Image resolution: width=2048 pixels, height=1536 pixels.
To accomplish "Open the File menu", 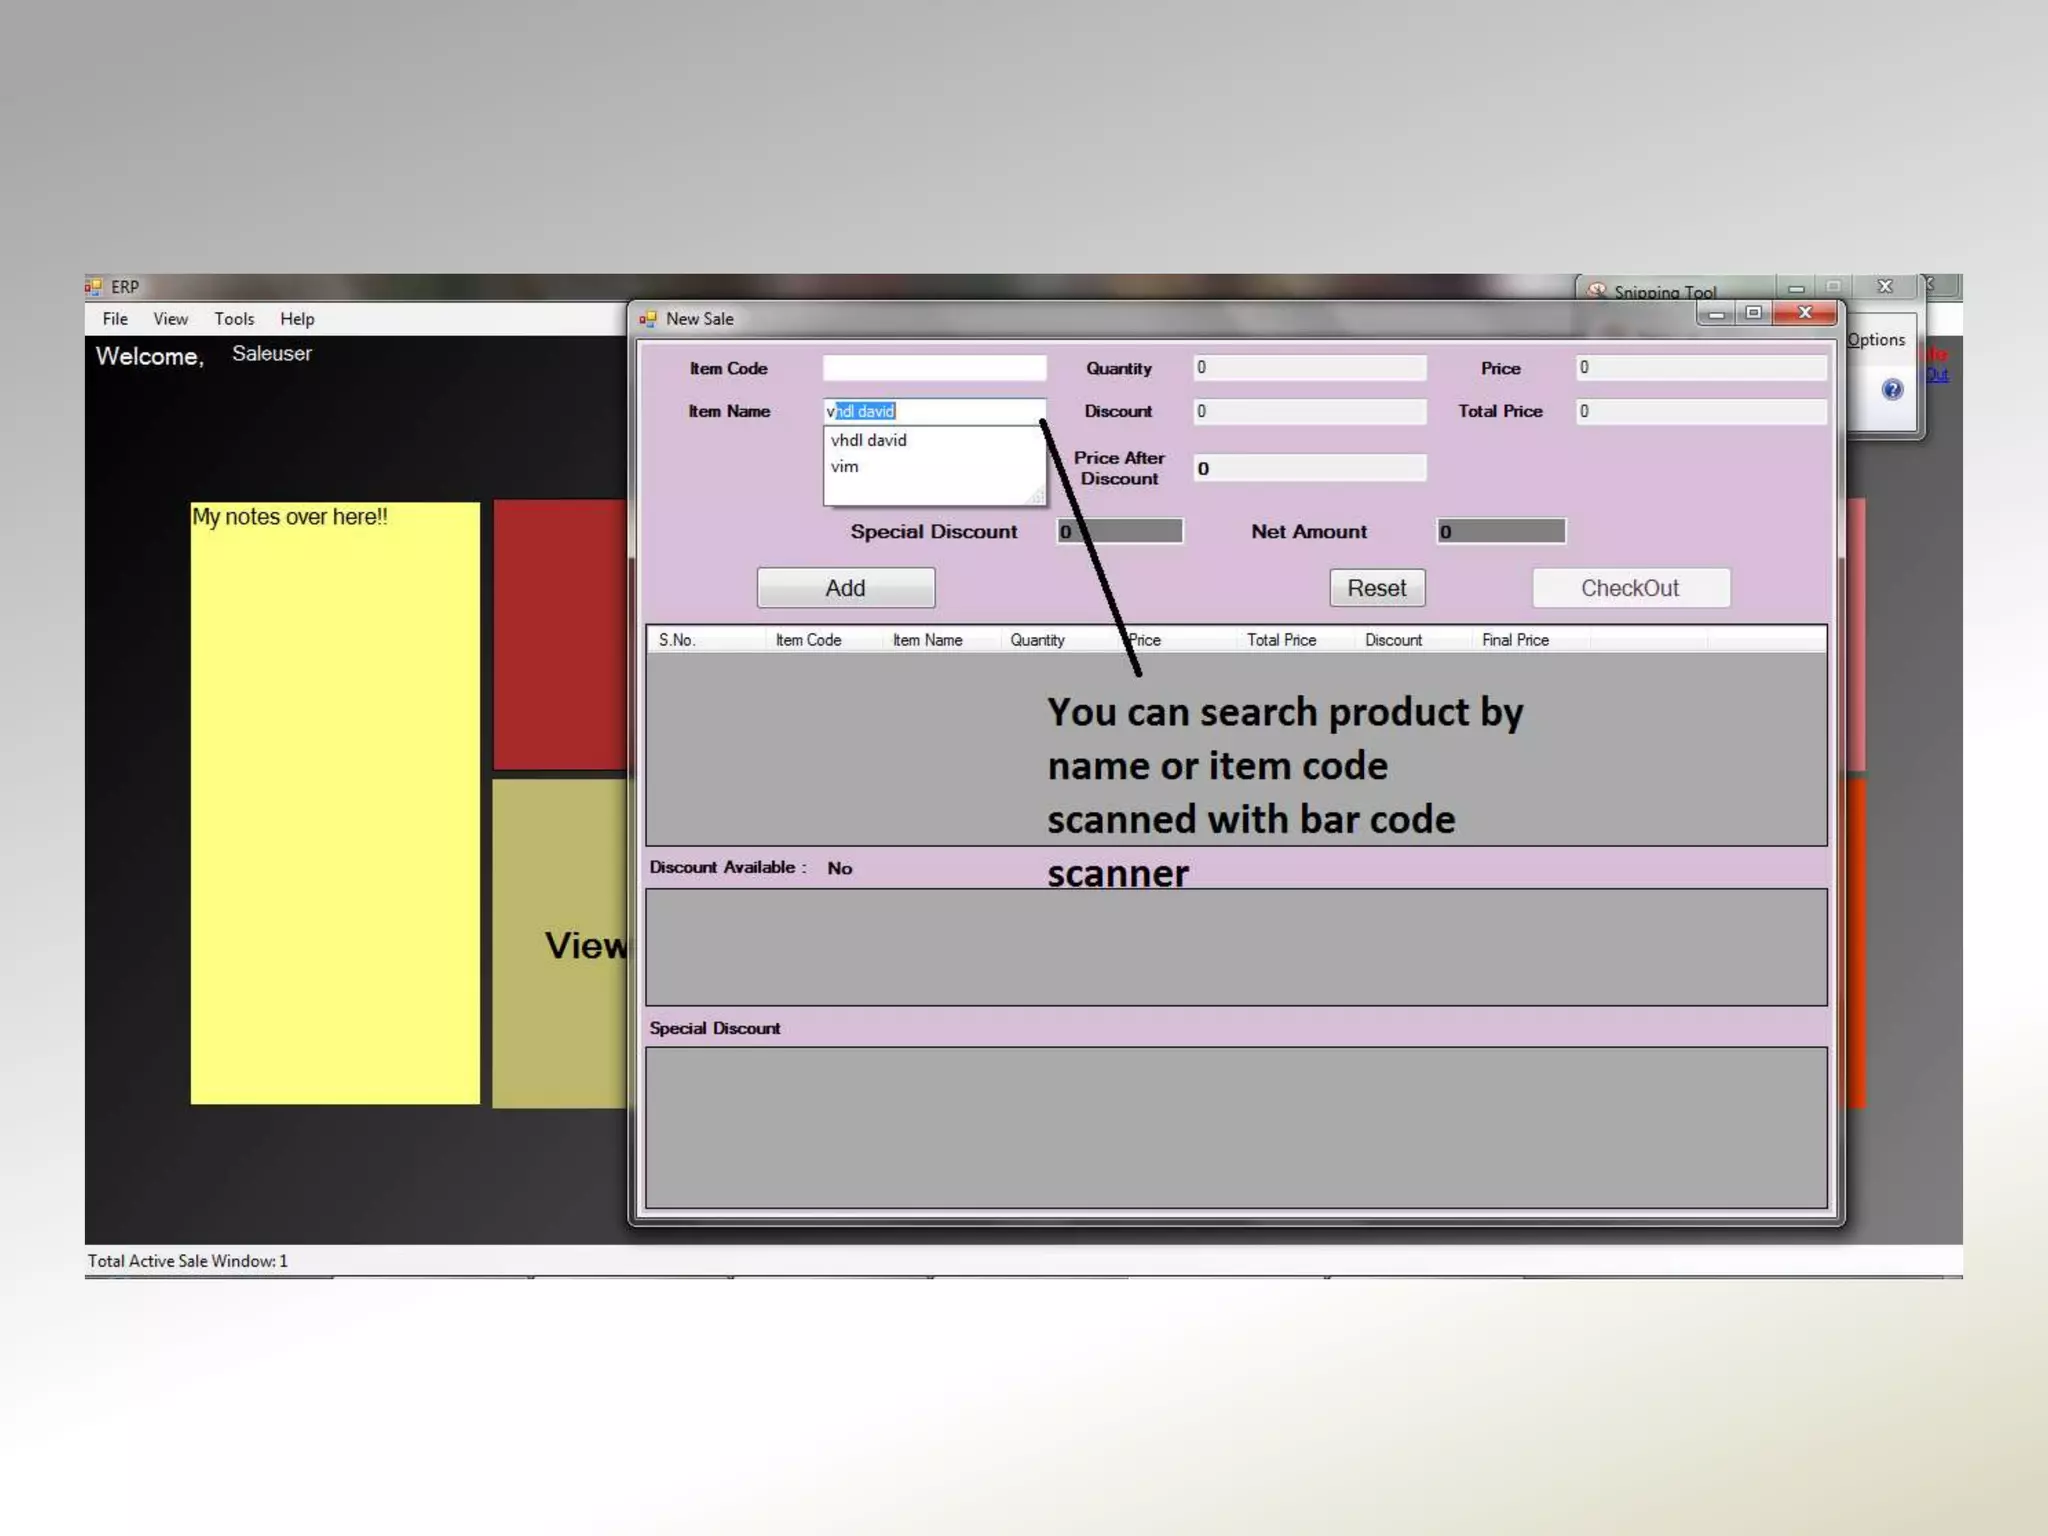I will pos(115,319).
